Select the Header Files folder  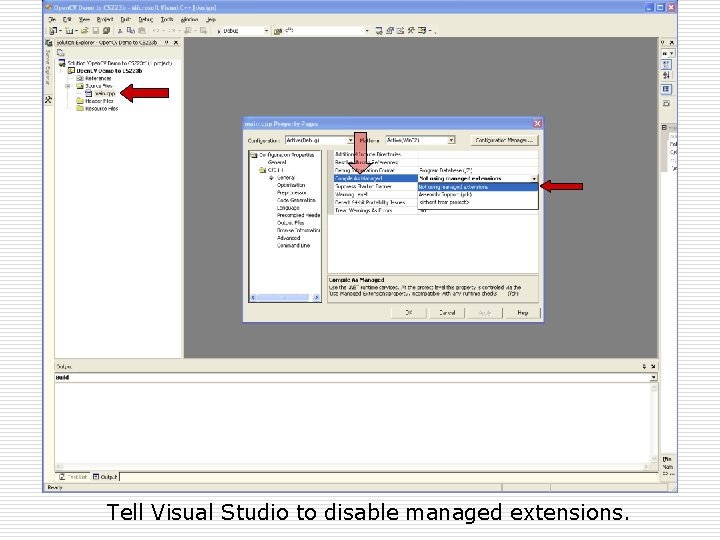click(95, 101)
